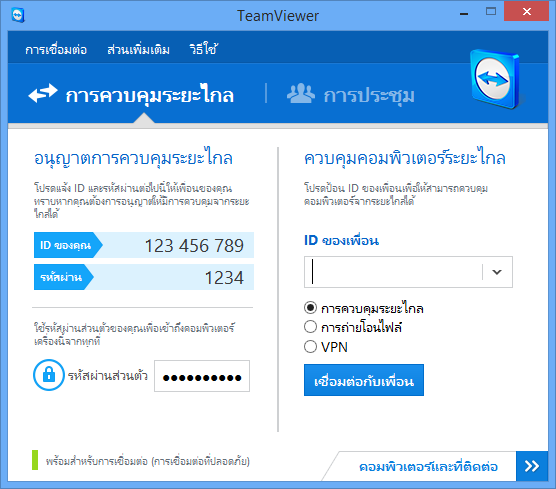Viewport: 556px width, 489px height.
Task: Expand the partner ID dropdown arrow
Action: tap(497, 272)
